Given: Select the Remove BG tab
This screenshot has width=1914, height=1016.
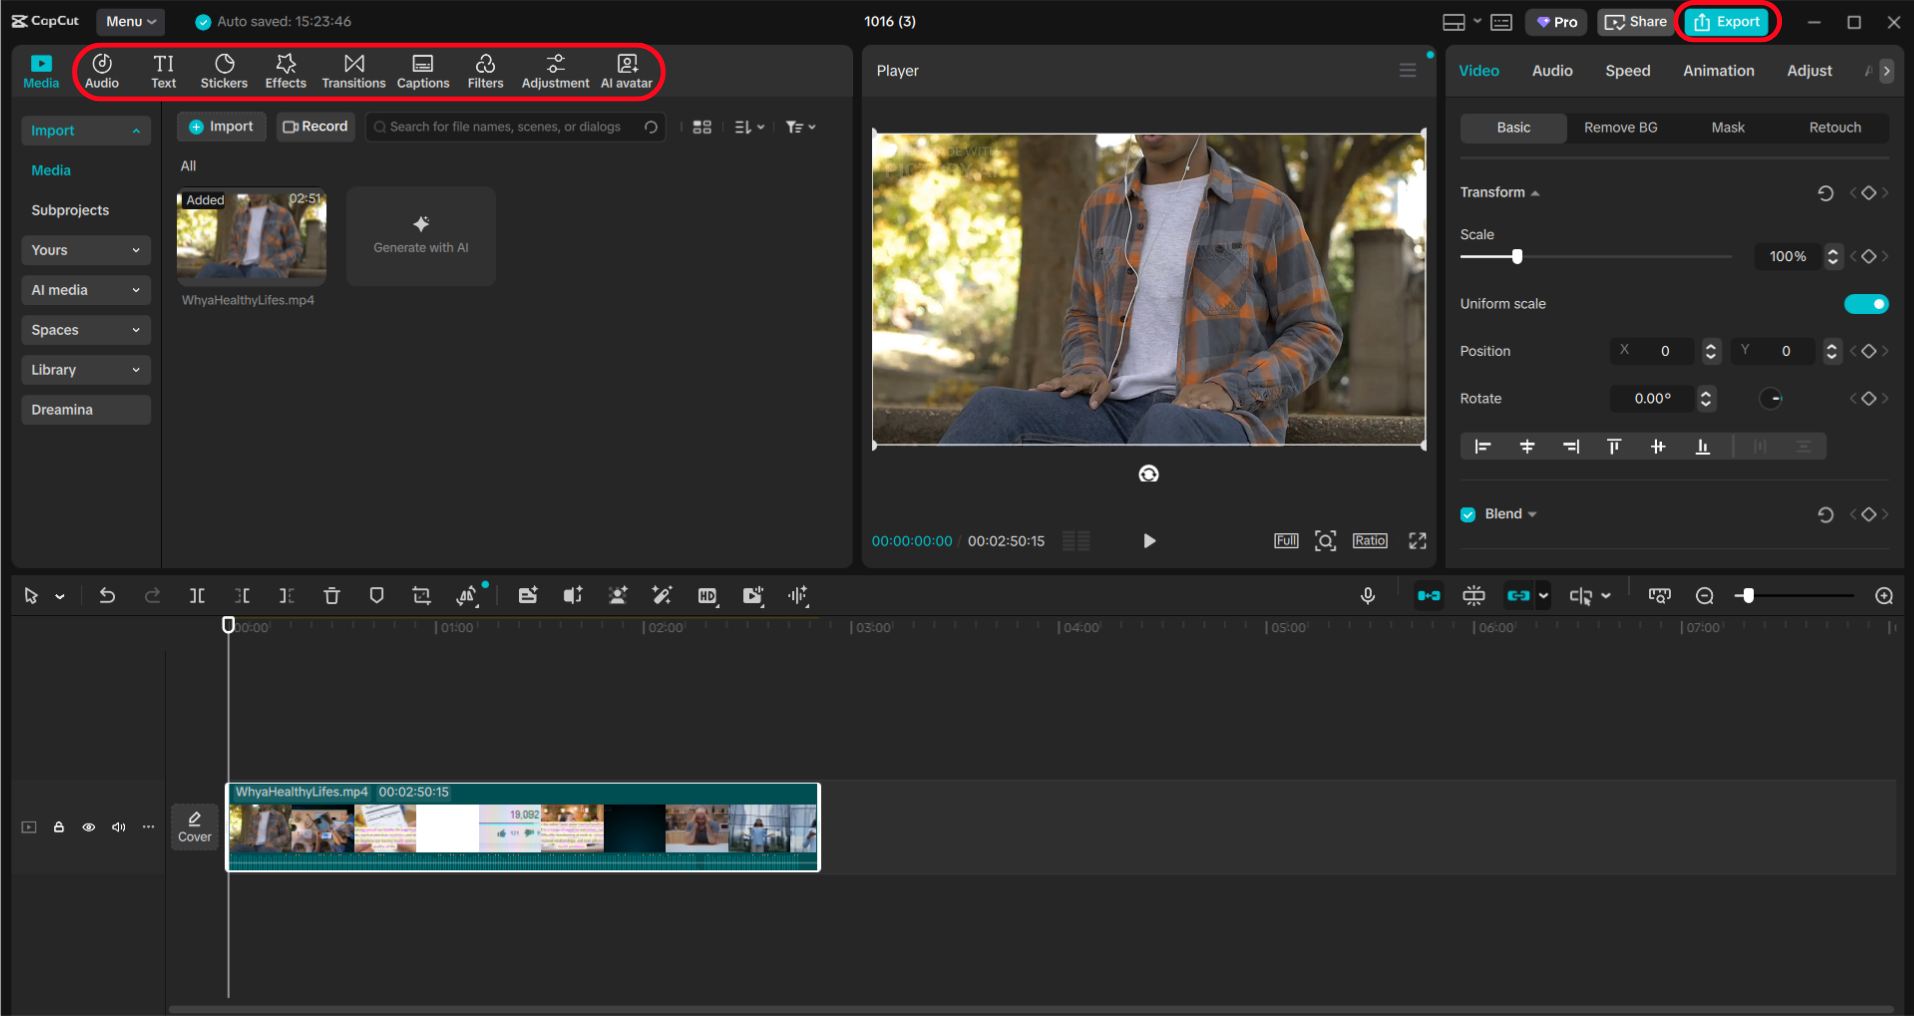Looking at the screenshot, I should click(1620, 128).
